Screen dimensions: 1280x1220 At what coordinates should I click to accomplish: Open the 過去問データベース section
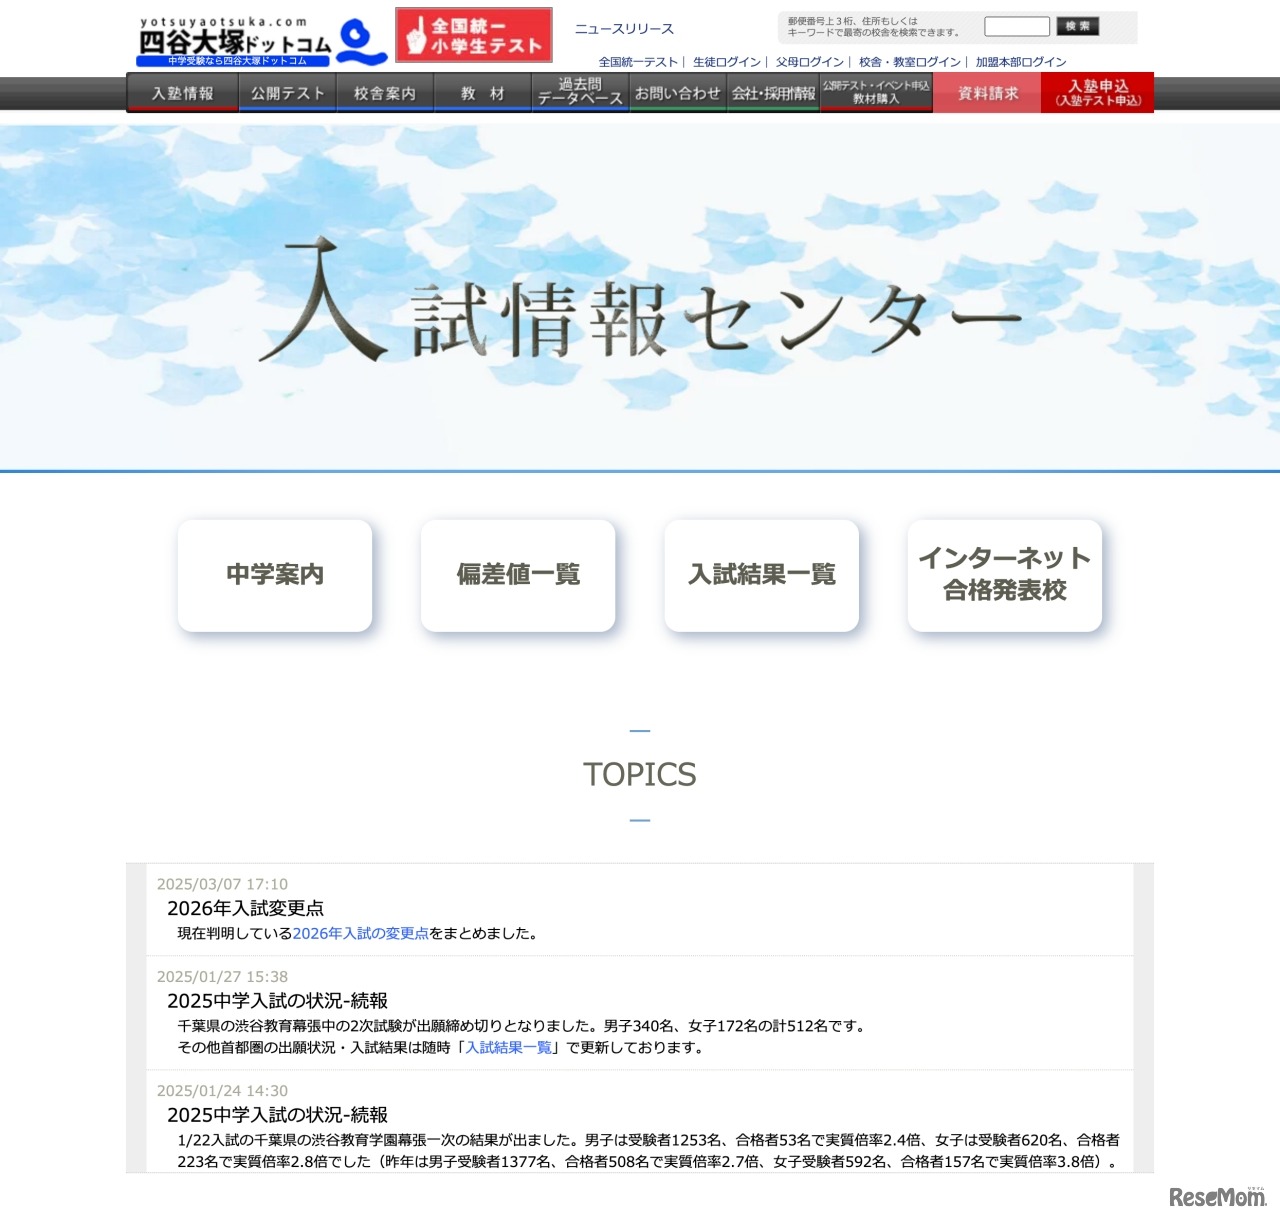click(x=579, y=92)
